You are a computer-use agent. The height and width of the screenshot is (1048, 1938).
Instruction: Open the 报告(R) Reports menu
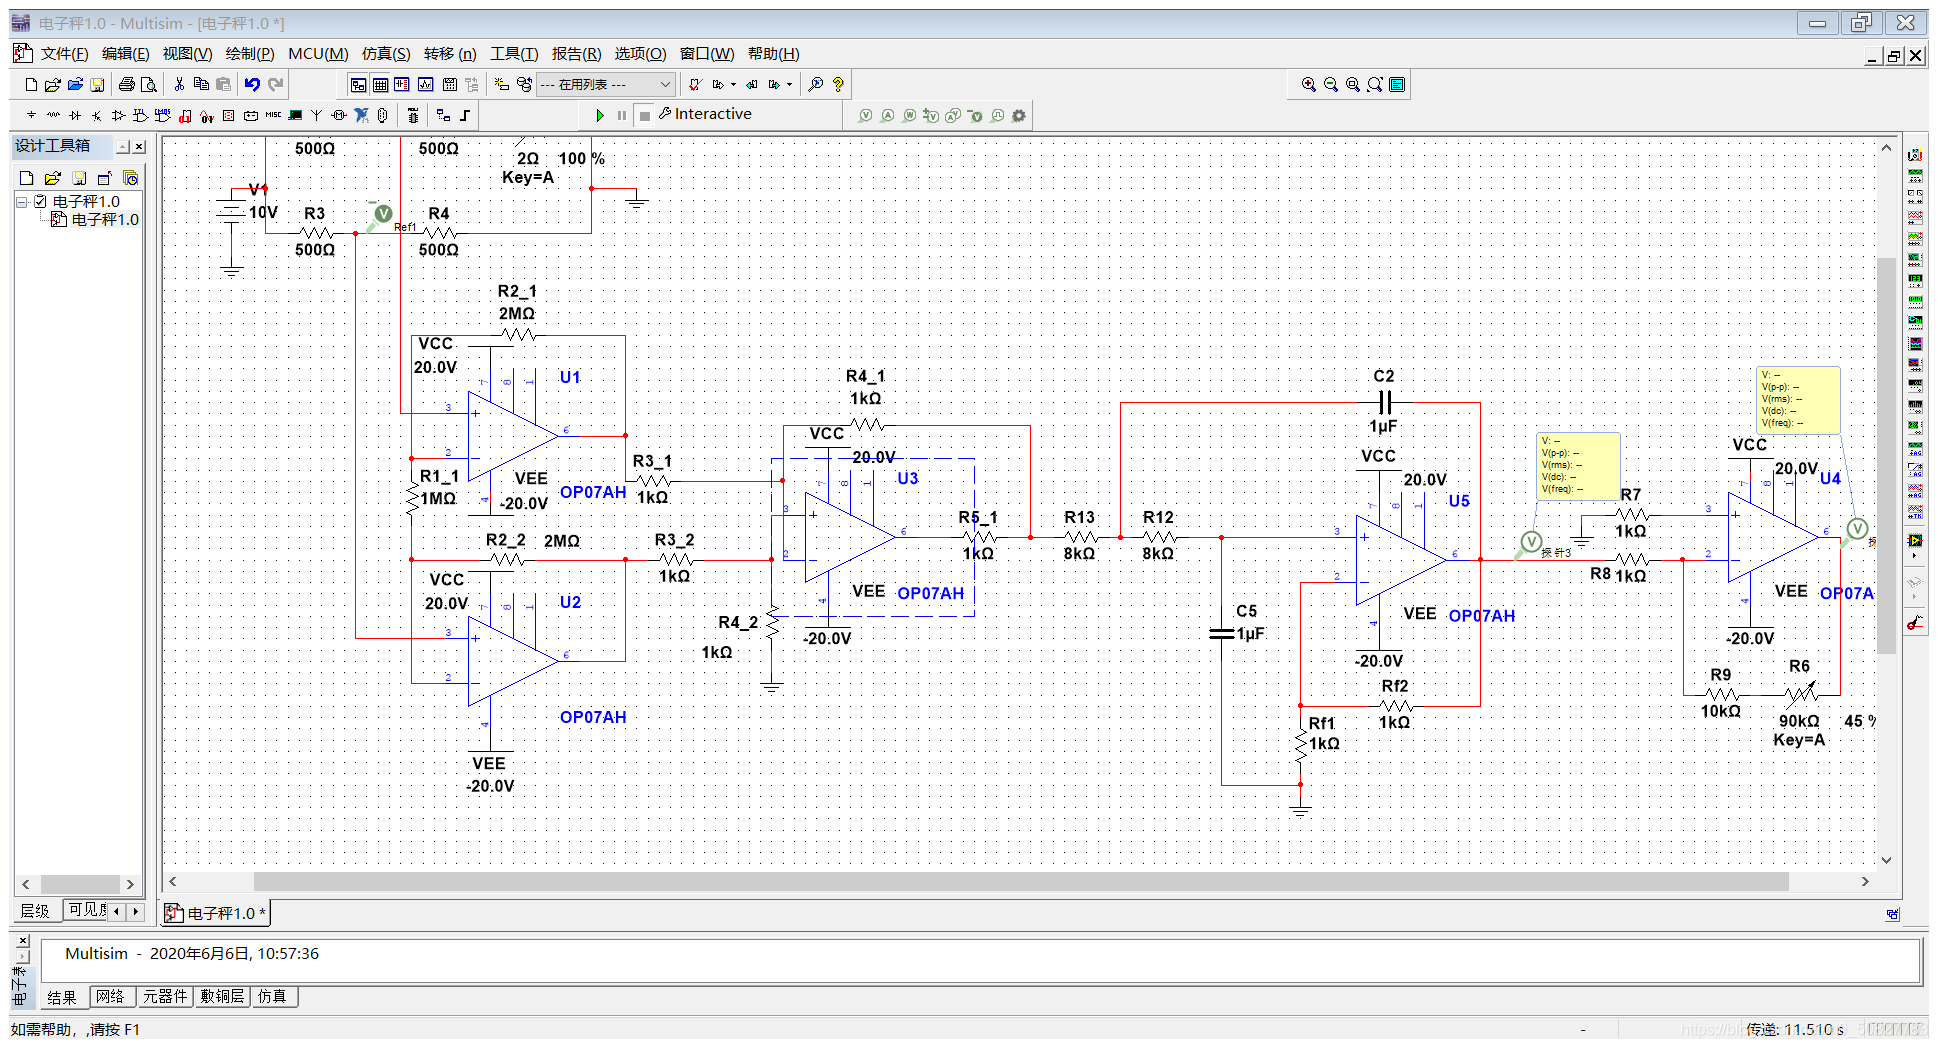point(577,54)
